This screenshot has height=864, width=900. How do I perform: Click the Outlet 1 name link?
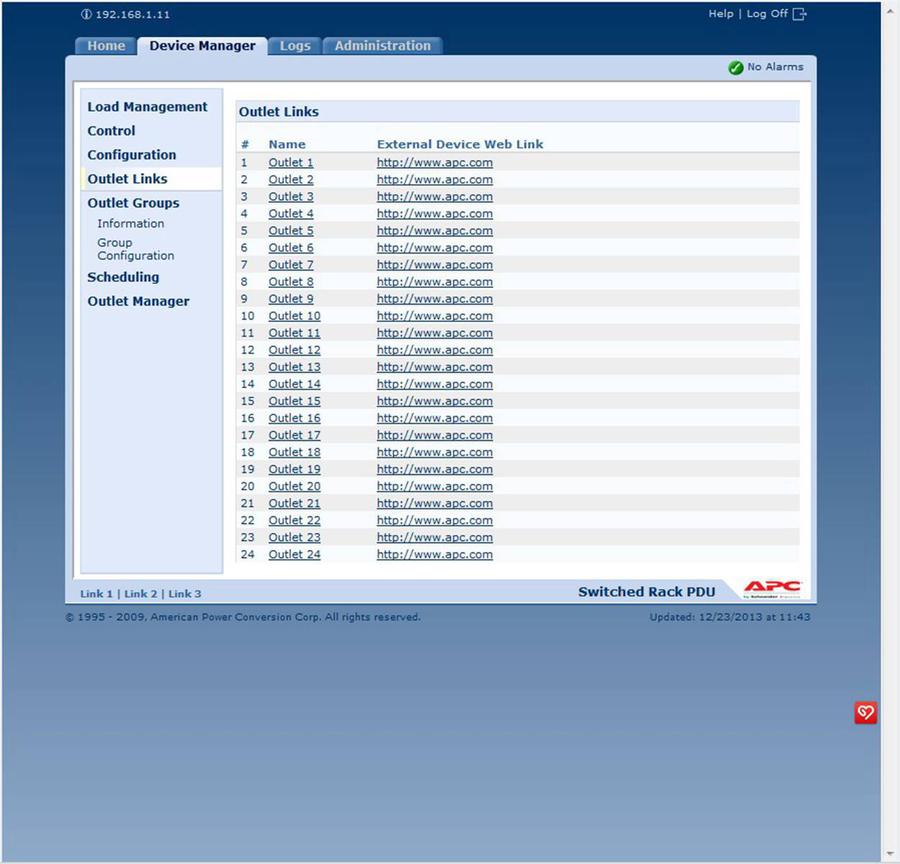[290, 162]
